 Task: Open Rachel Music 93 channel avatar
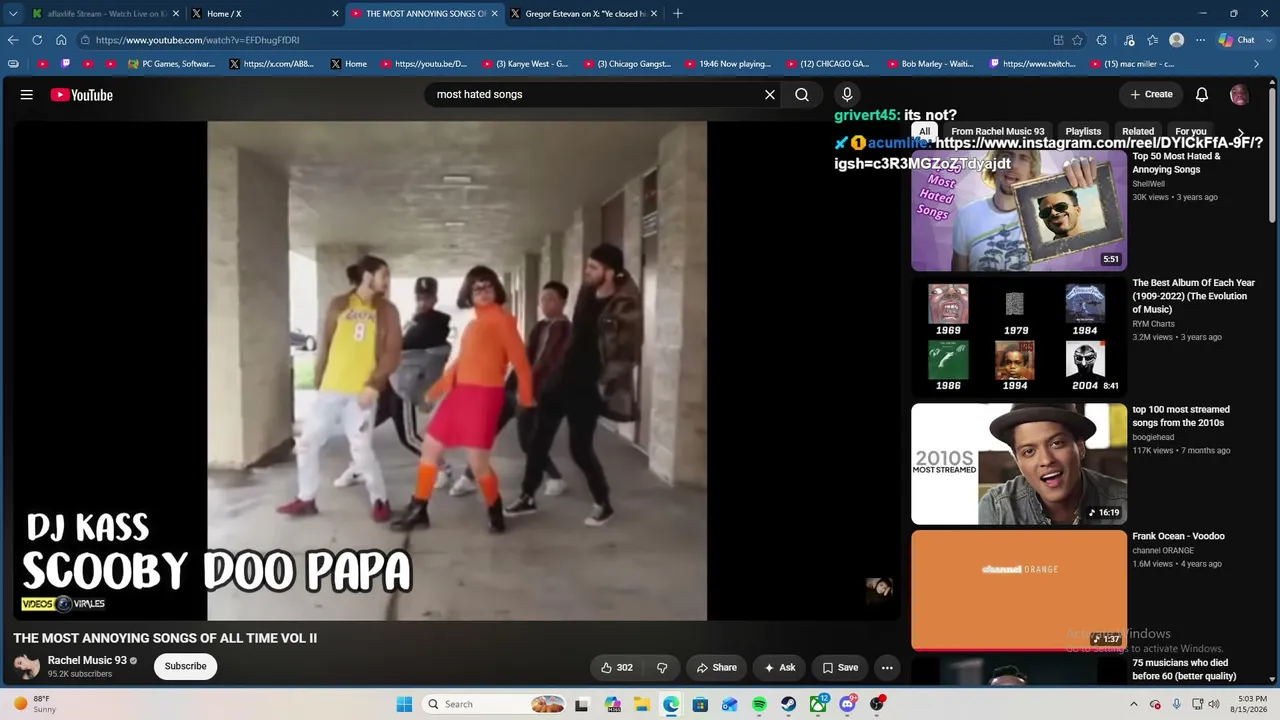pyautogui.click(x=27, y=666)
